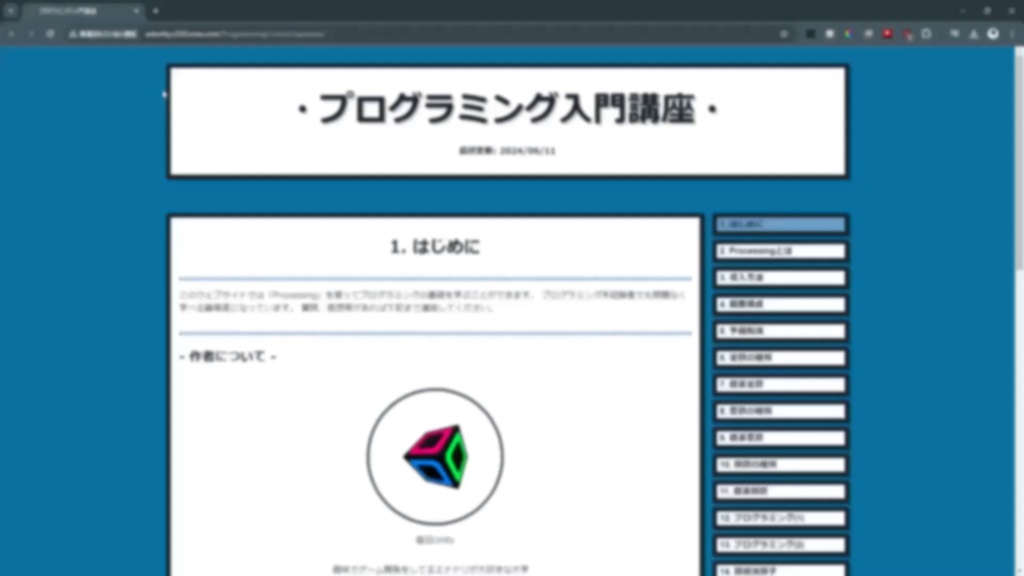Open sidebar chapter 1. はじめに
The image size is (1024, 576).
[x=780, y=225]
